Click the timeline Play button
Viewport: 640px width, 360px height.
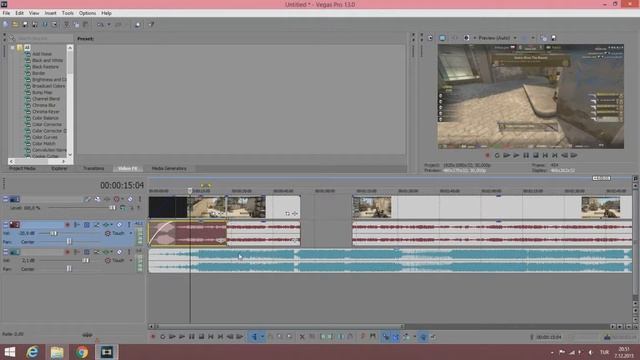coord(182,337)
